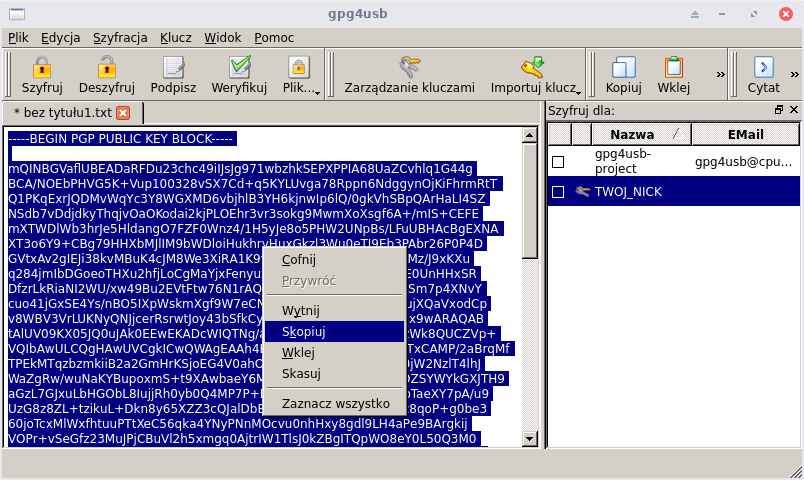
Task: Expand the Plik... dropdown arrow
Action: [x=317, y=93]
